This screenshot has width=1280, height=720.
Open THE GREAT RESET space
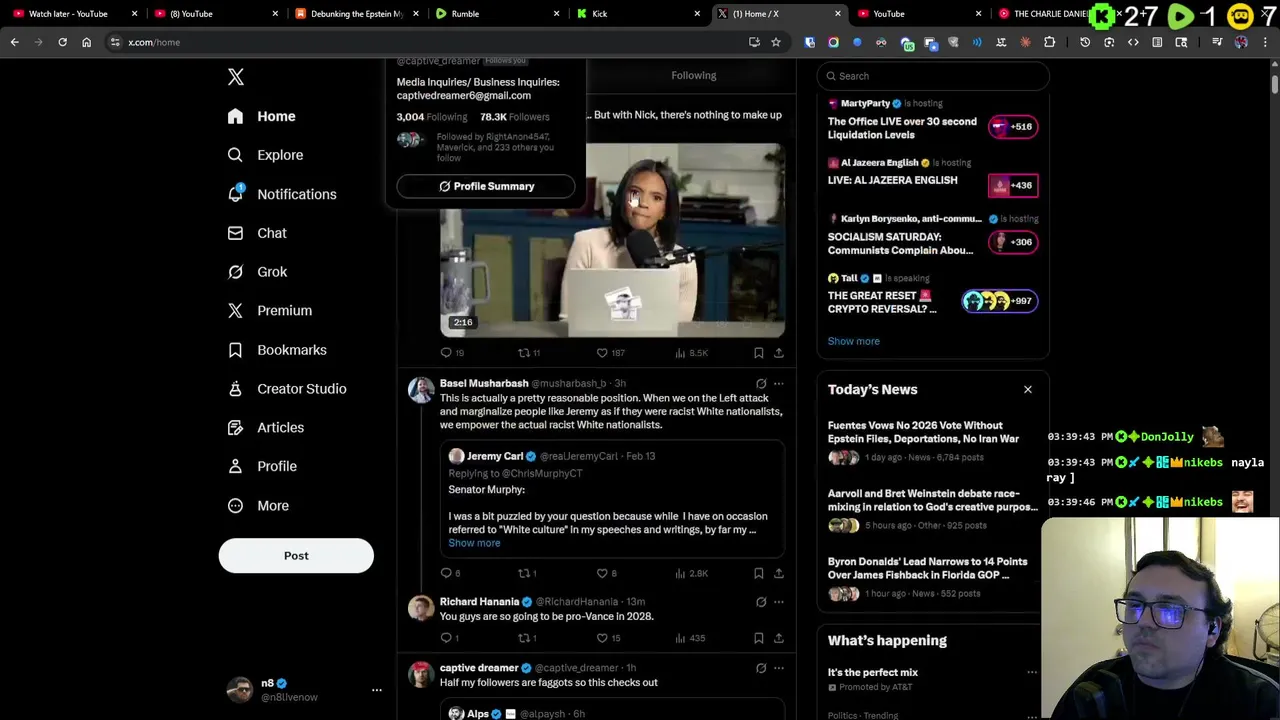tap(882, 302)
